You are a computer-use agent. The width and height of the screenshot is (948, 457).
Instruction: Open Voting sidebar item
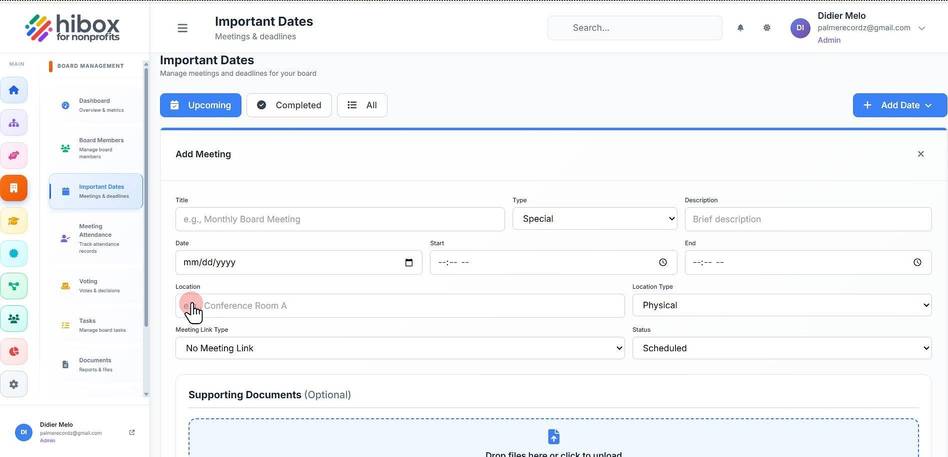(x=96, y=285)
